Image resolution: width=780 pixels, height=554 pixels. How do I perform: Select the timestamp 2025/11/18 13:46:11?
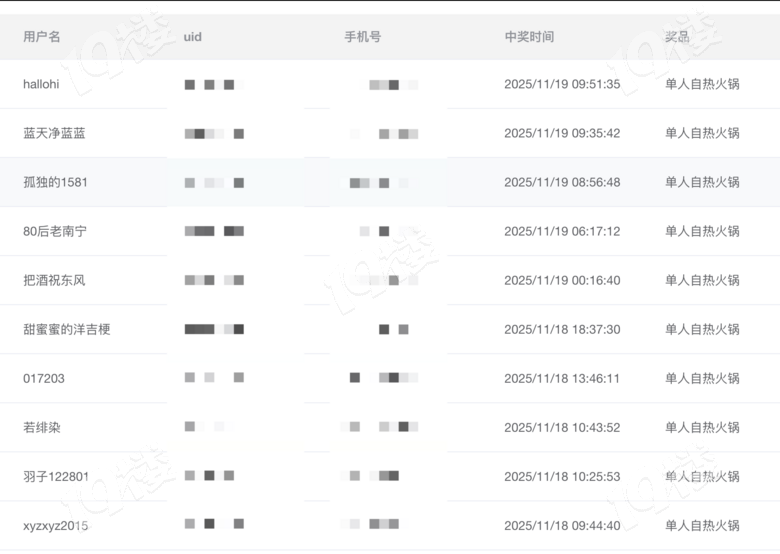point(562,379)
